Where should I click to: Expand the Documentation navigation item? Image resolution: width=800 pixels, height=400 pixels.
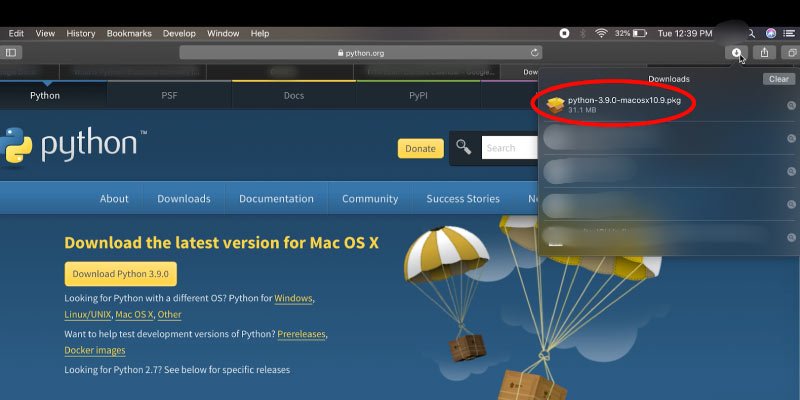coord(277,199)
